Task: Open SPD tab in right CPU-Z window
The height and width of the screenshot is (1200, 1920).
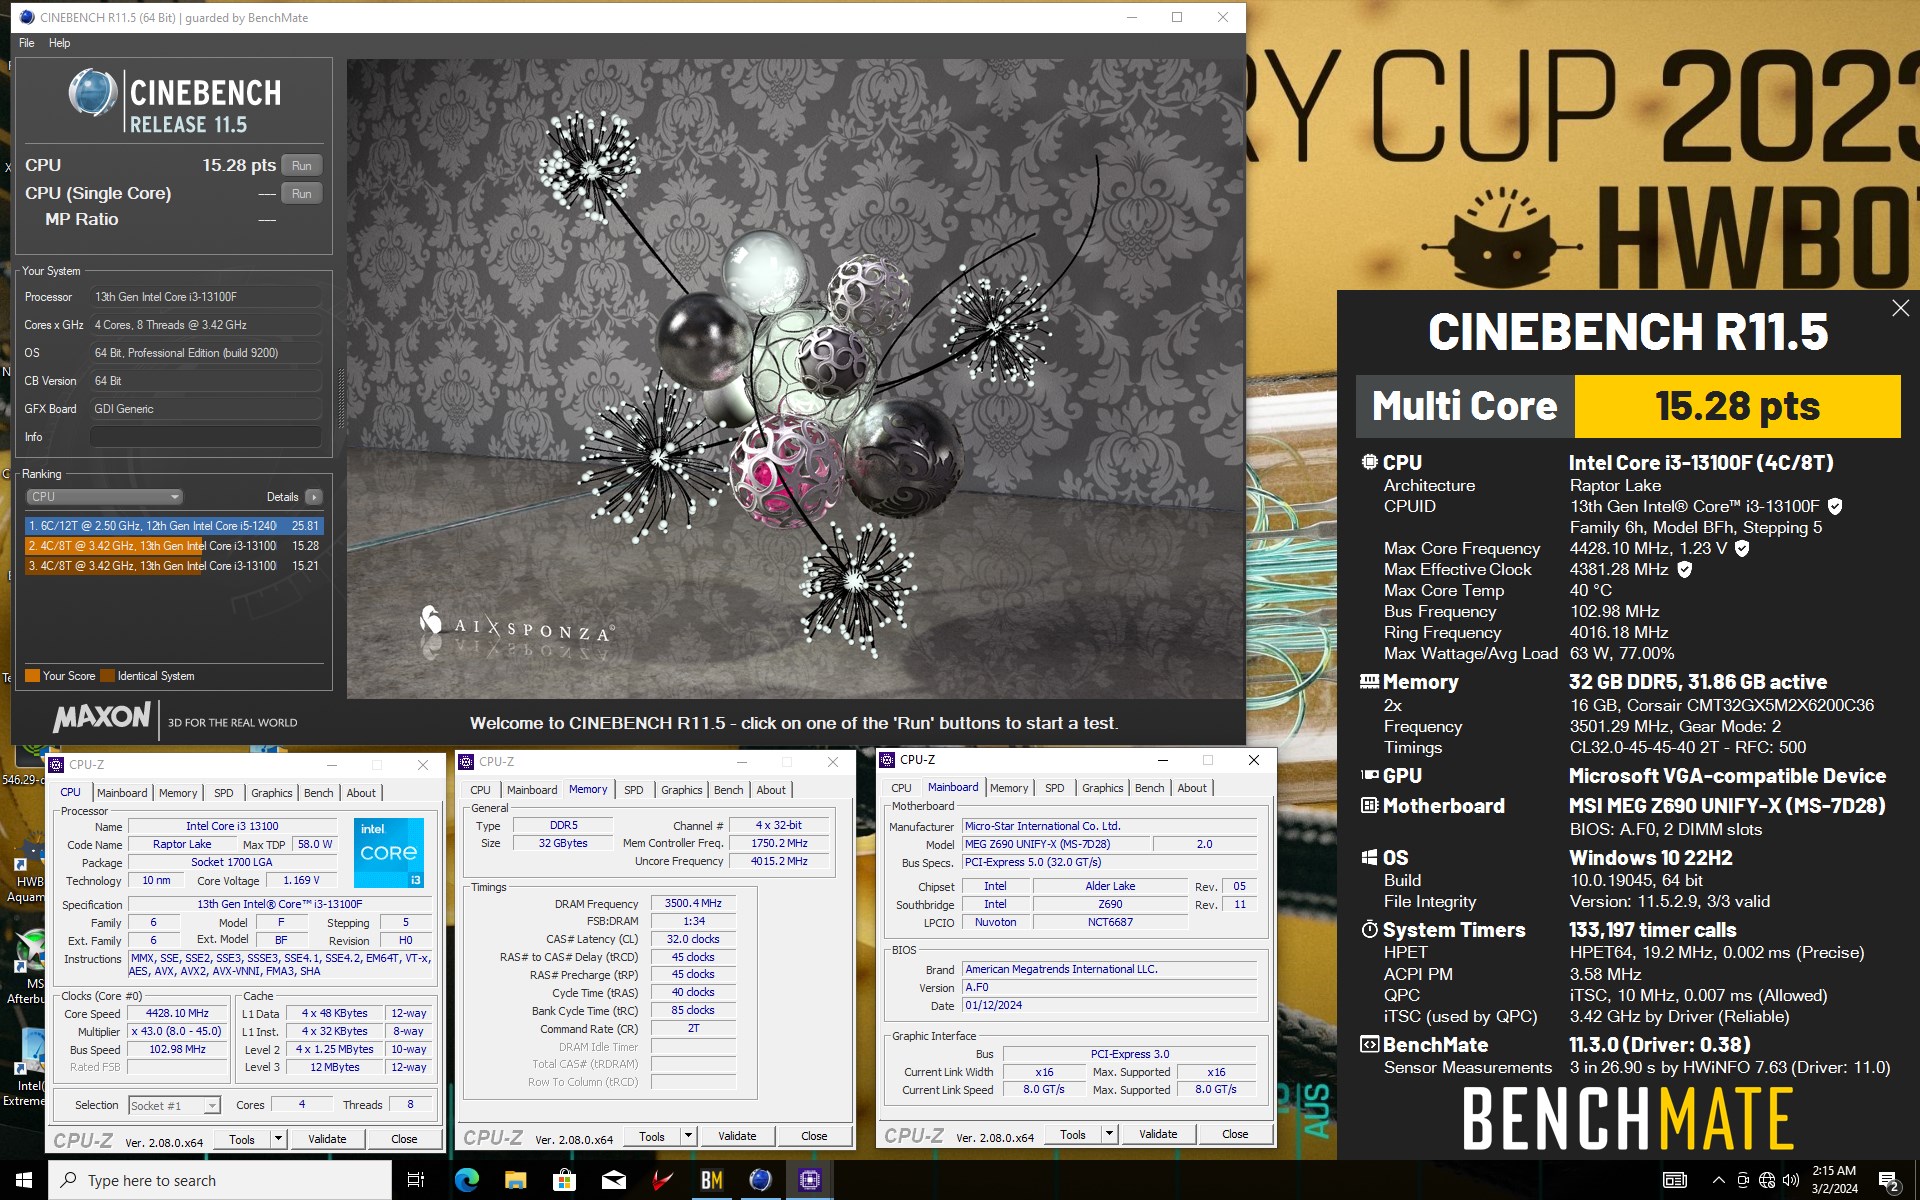Action: pyautogui.click(x=1054, y=788)
